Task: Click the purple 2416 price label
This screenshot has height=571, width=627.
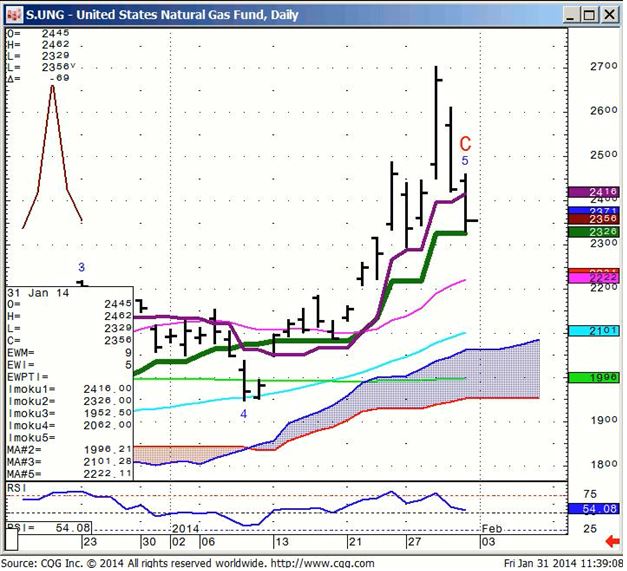Action: click(594, 192)
